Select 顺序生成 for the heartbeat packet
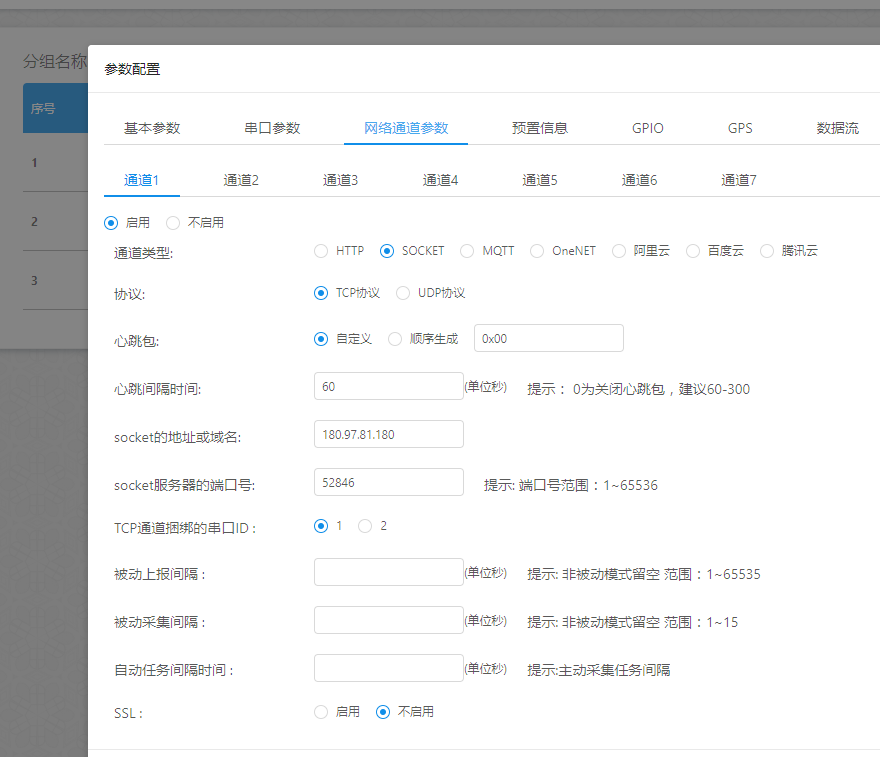Screen dimensions: 880x757 (x=394, y=338)
